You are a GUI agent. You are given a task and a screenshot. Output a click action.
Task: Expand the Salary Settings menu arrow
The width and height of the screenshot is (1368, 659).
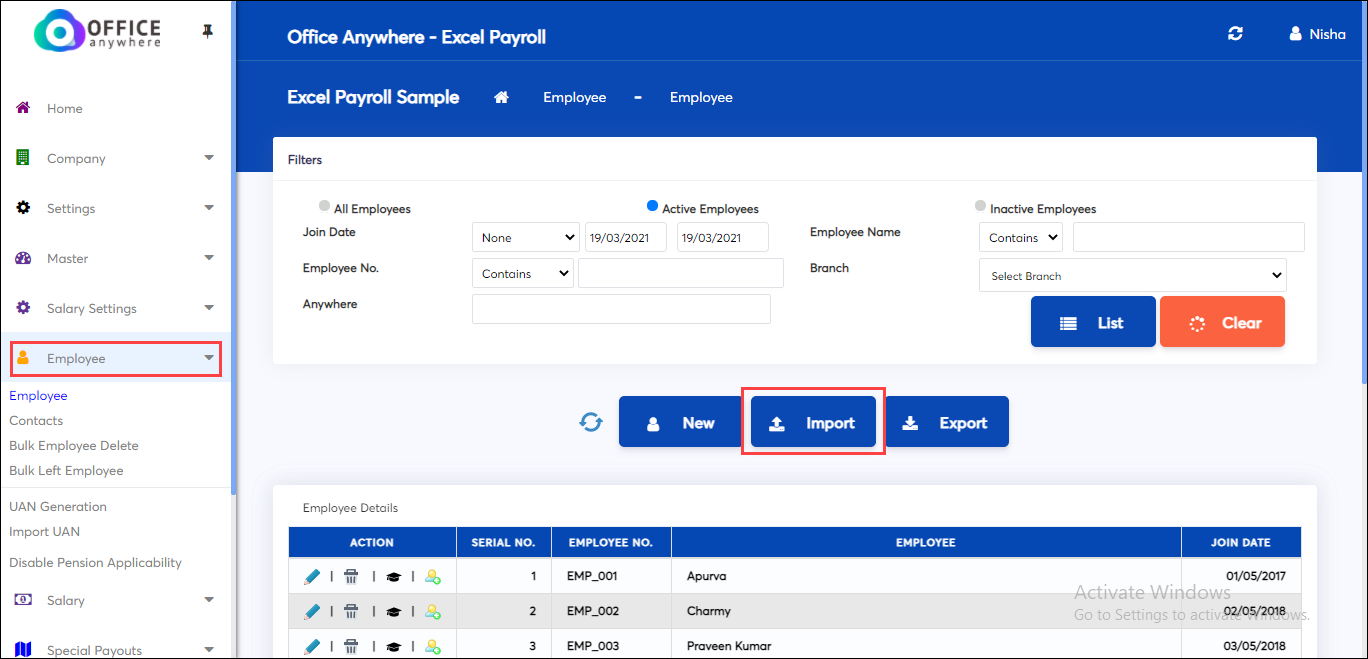209,308
